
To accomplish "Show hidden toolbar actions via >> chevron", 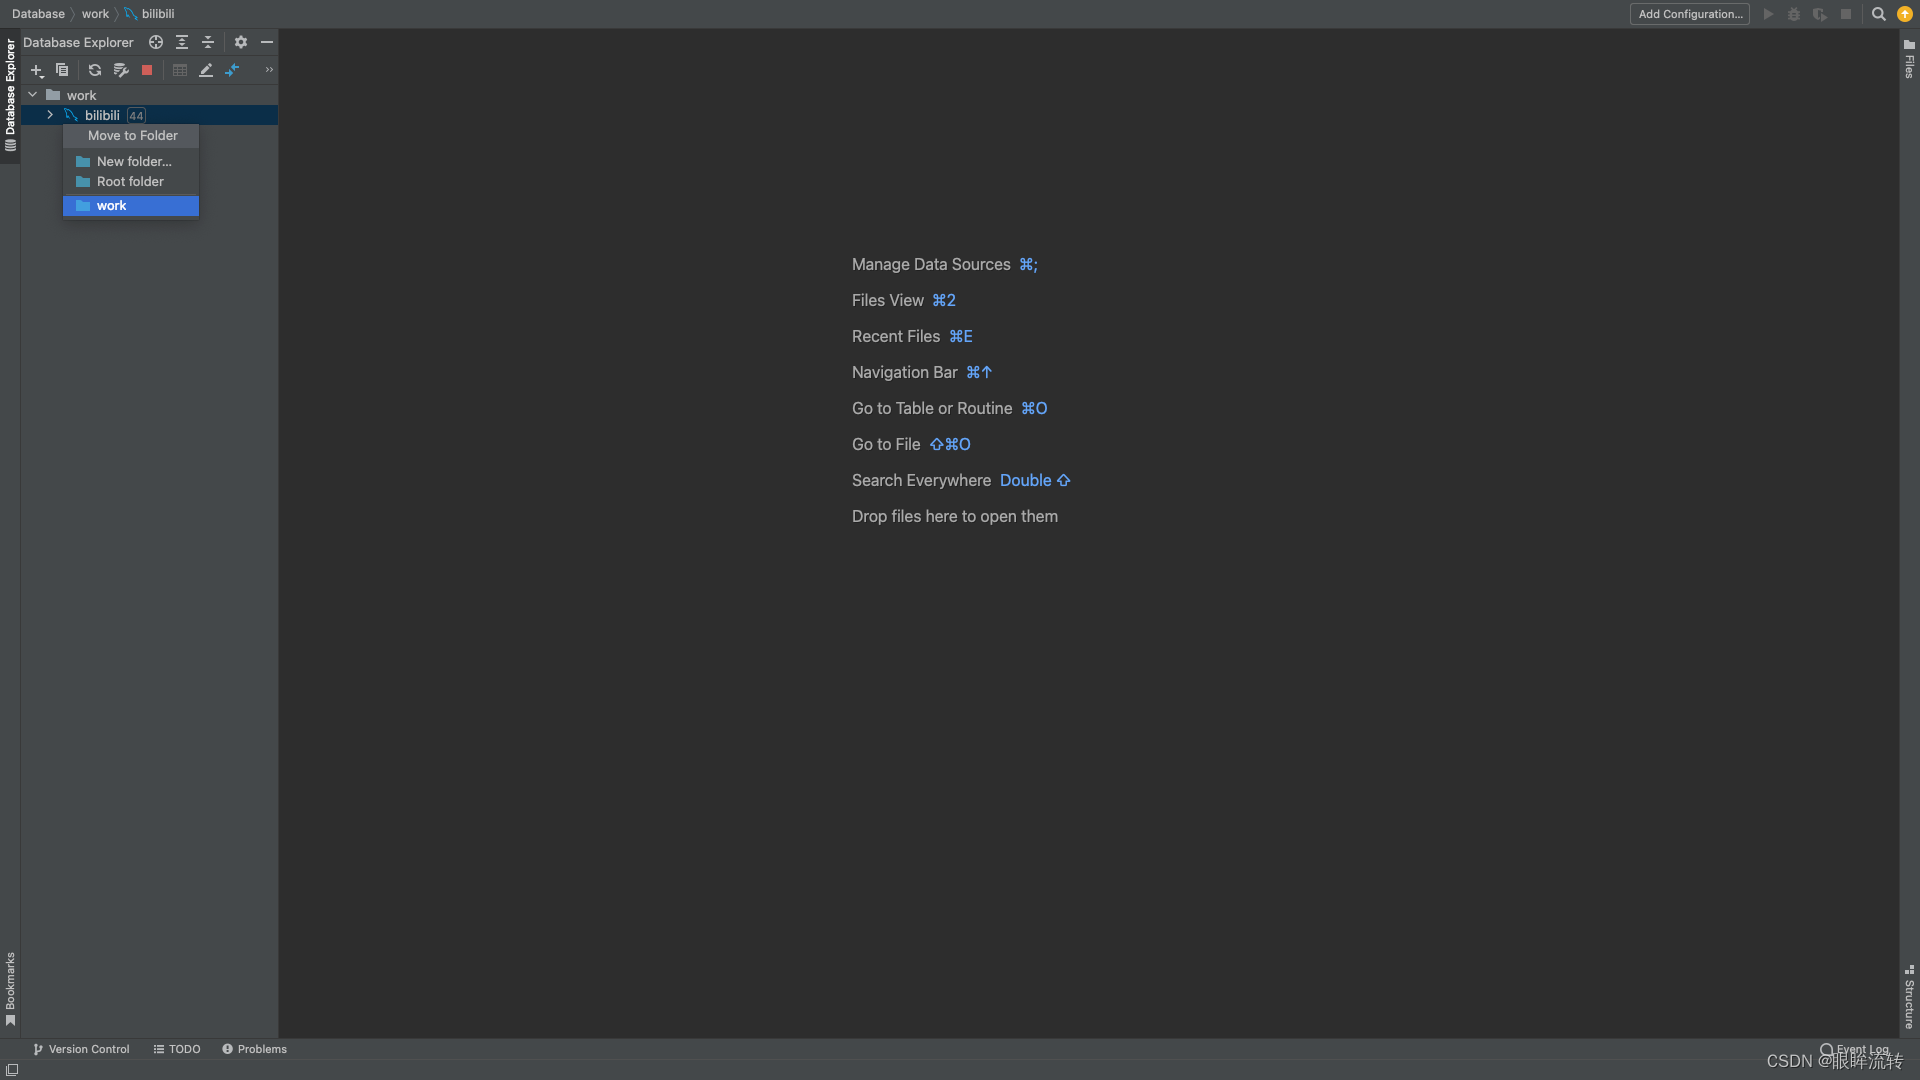I will tap(269, 70).
